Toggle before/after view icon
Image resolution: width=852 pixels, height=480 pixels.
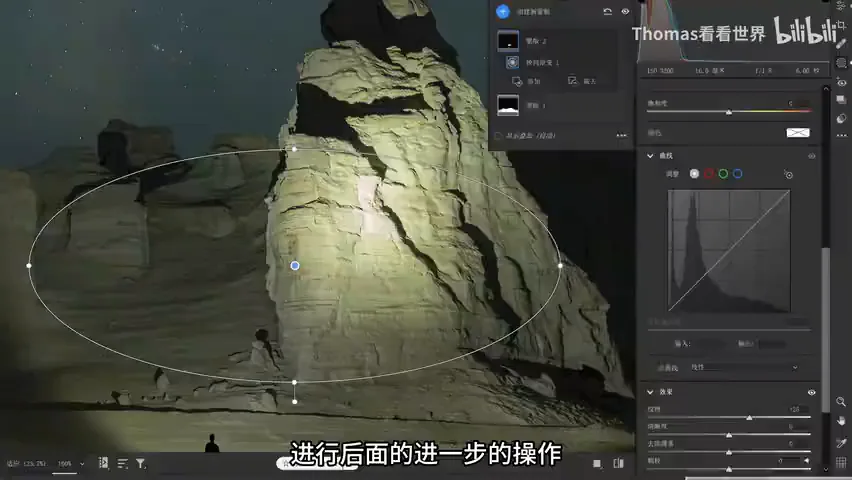618,463
